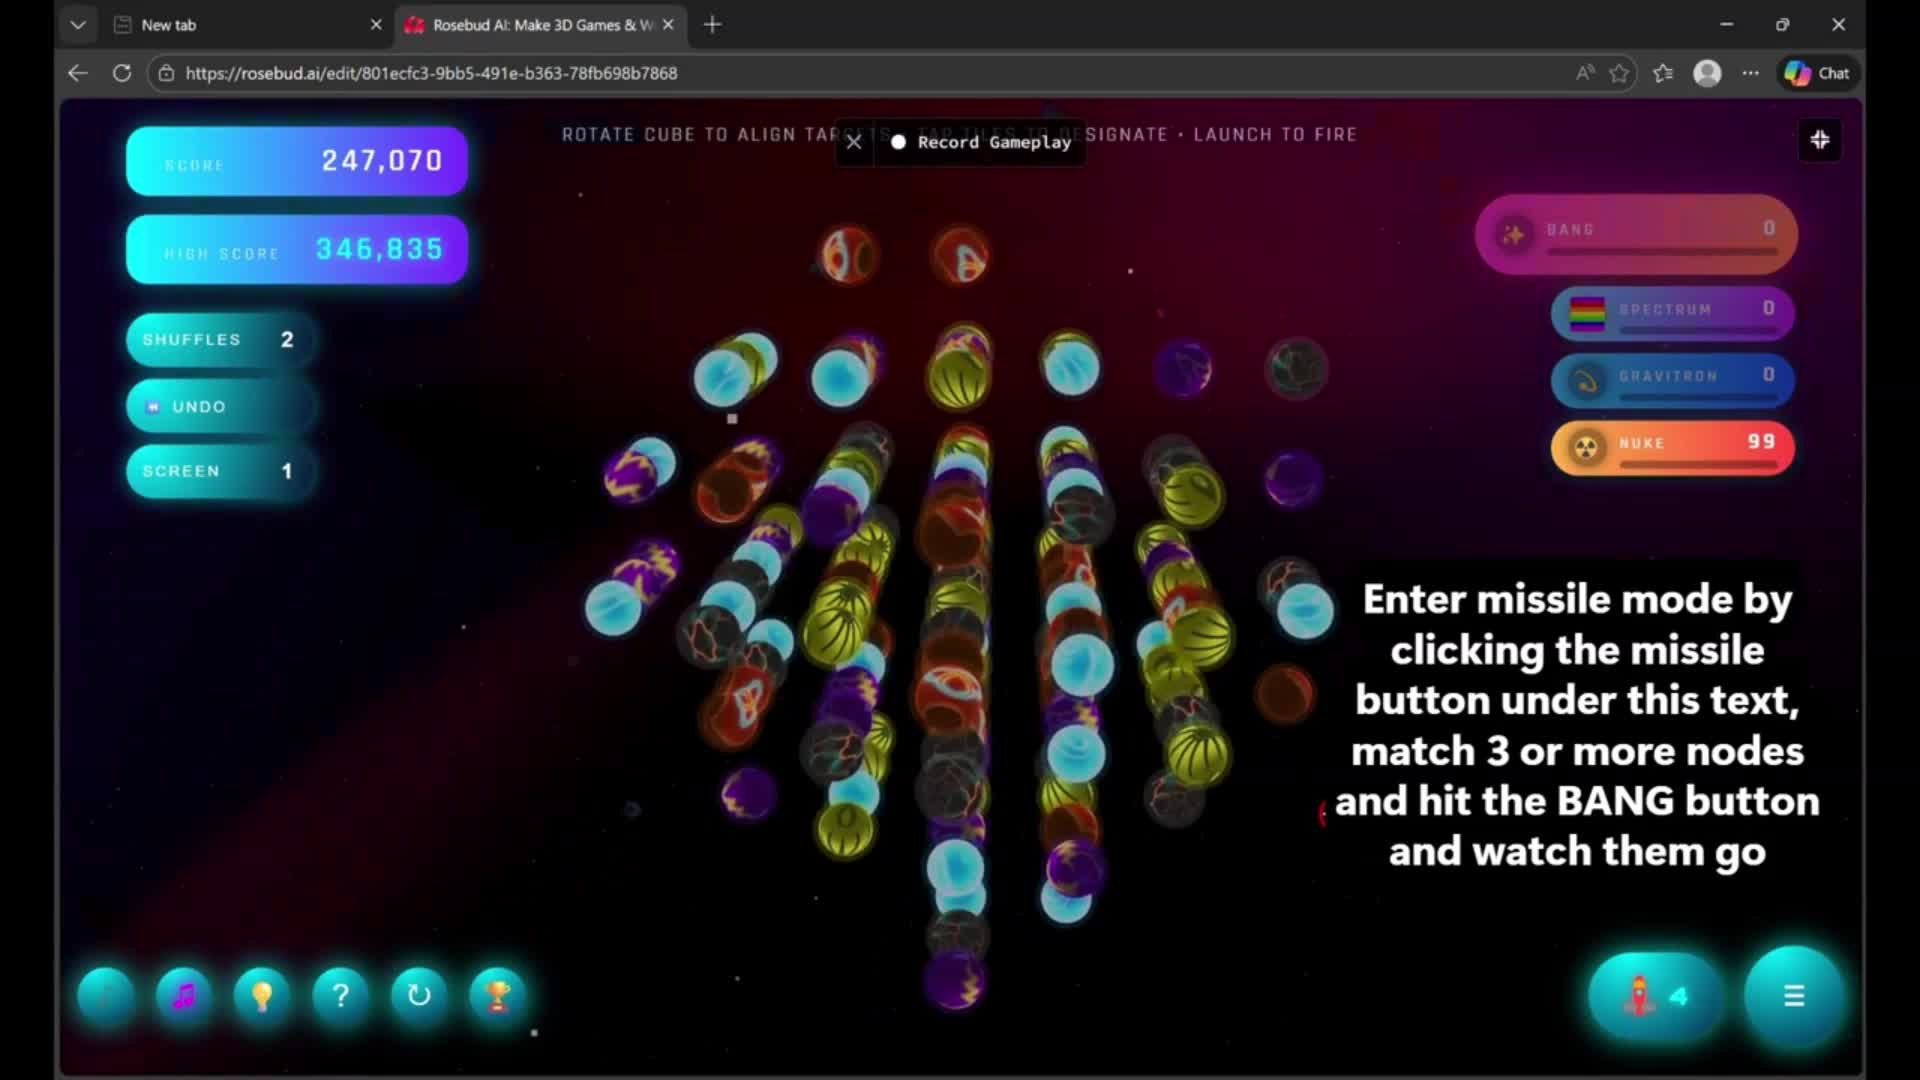This screenshot has height=1080, width=1920.
Task: Go back with the browser back arrow
Action: (x=78, y=73)
